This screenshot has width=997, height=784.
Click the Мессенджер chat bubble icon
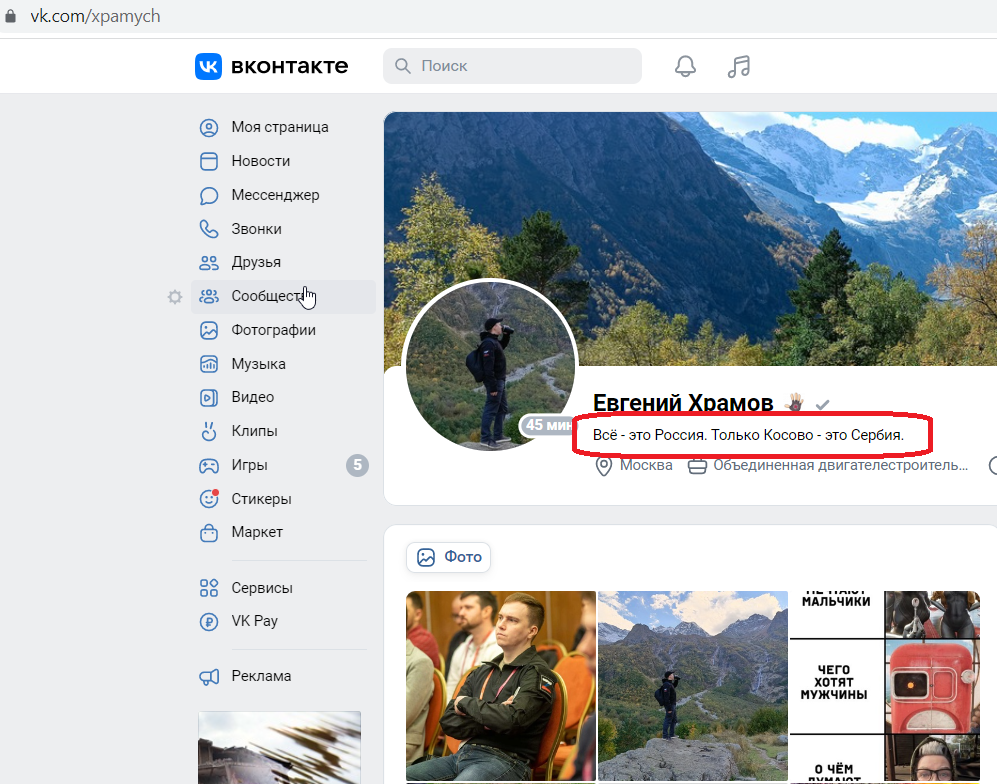(x=209, y=195)
